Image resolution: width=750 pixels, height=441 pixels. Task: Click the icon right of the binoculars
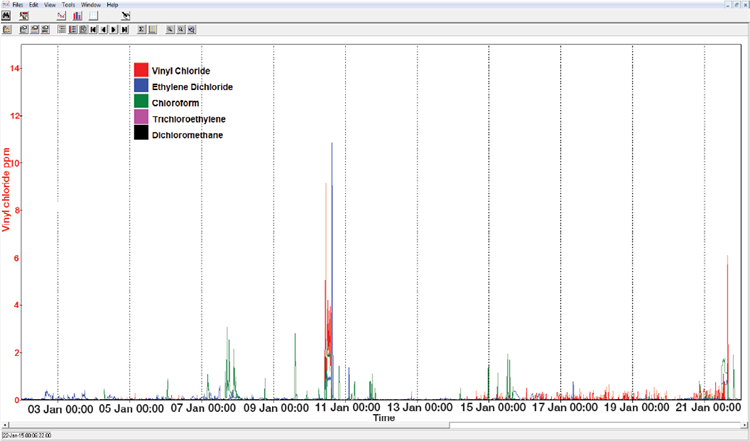[x=24, y=16]
